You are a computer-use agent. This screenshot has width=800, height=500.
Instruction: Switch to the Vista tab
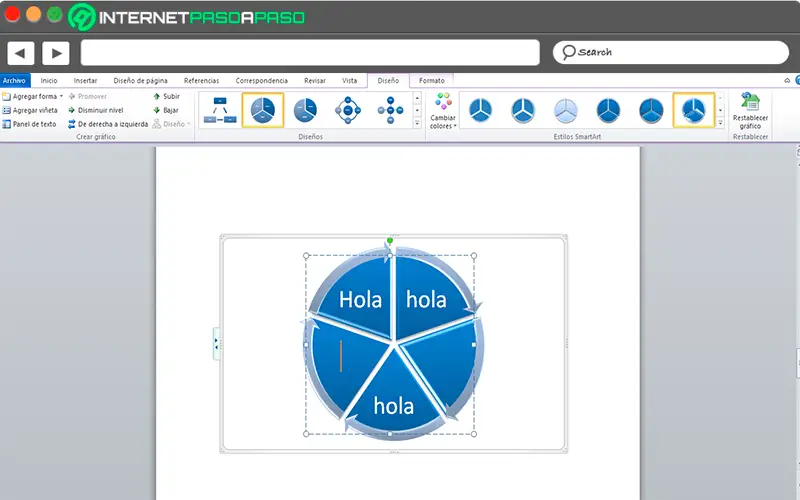349,81
